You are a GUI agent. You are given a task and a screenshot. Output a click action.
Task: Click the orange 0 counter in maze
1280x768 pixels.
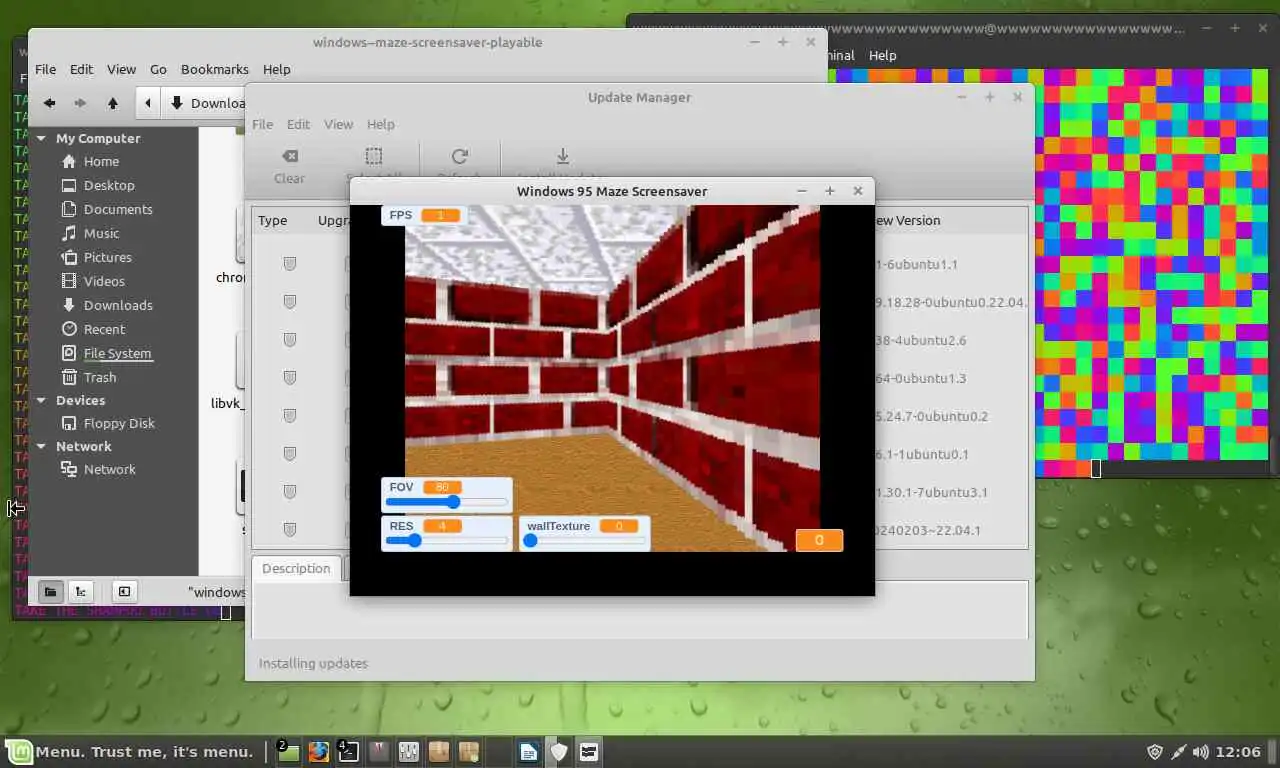coord(819,540)
